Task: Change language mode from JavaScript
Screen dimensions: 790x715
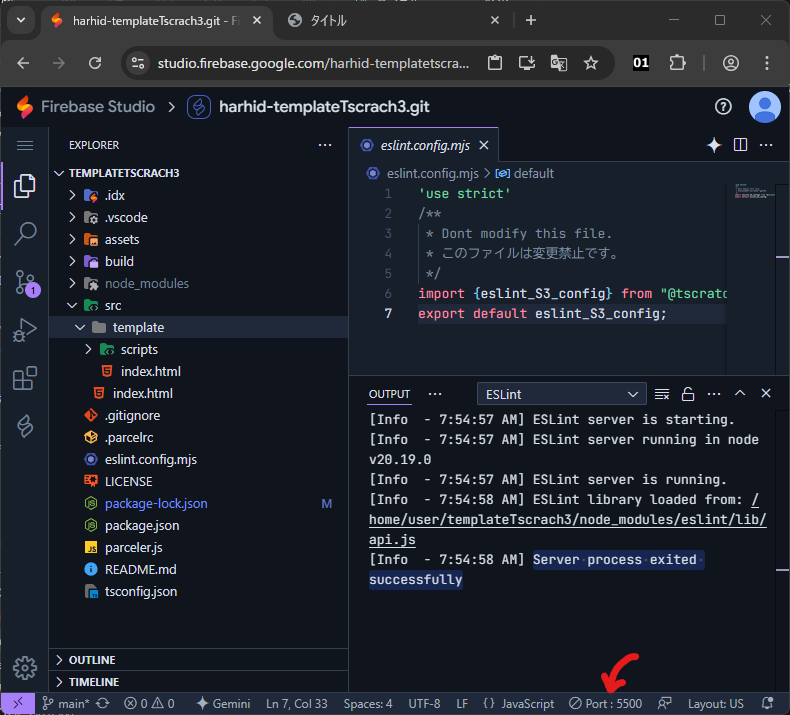Action: [x=528, y=703]
